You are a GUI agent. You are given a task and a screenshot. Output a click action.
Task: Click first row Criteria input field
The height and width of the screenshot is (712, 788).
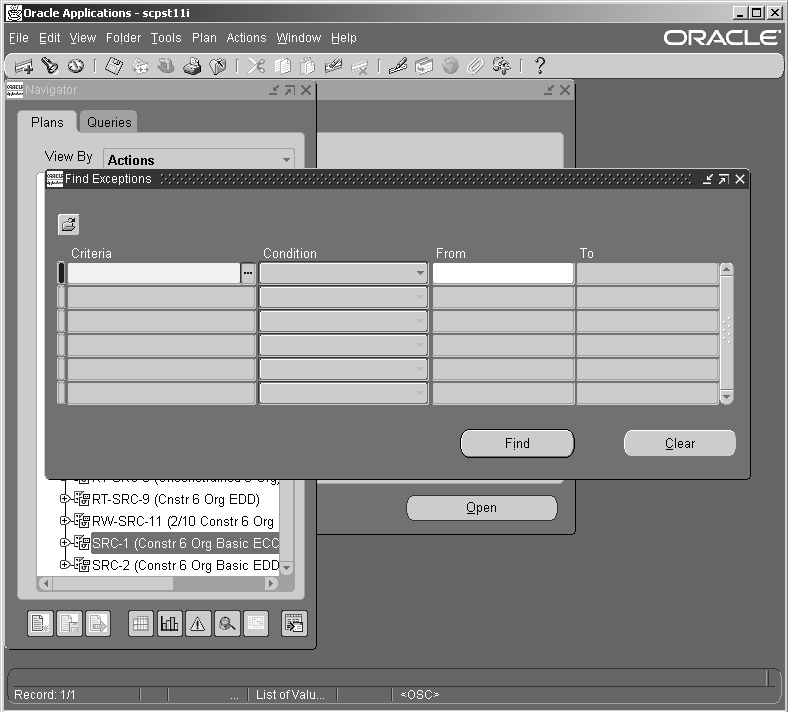tap(154, 273)
